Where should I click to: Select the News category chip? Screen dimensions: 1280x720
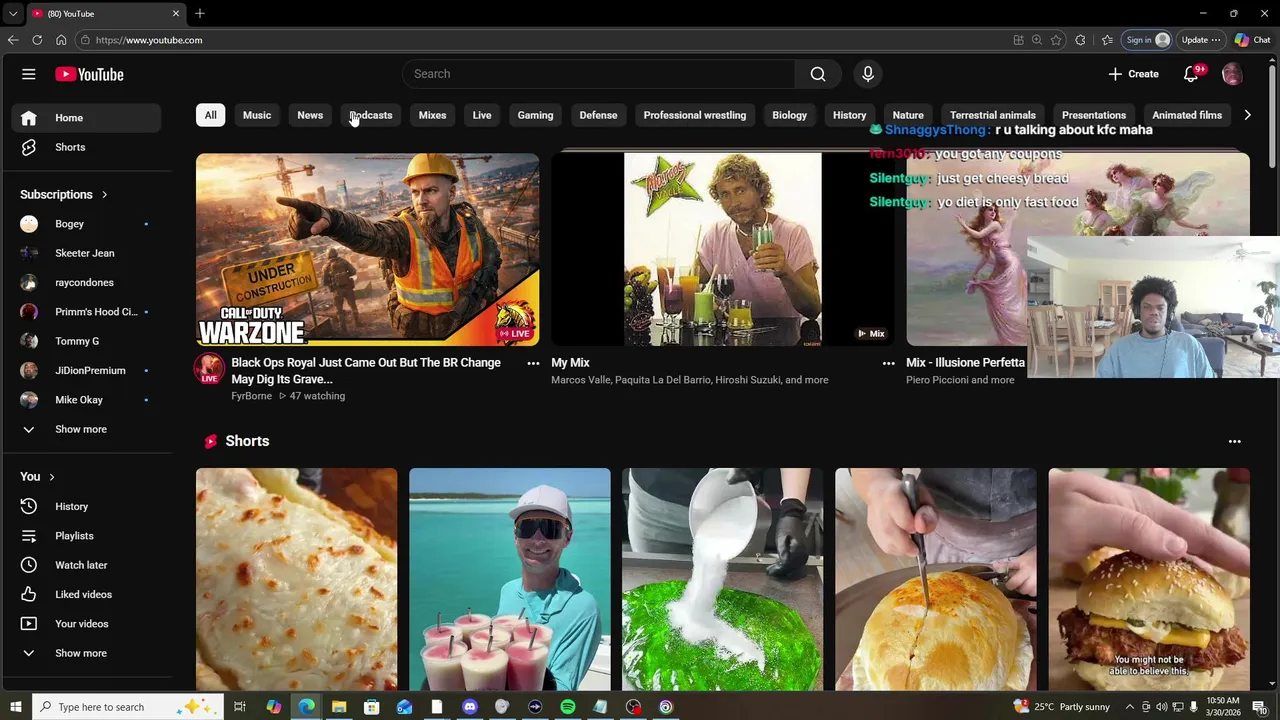(x=310, y=115)
